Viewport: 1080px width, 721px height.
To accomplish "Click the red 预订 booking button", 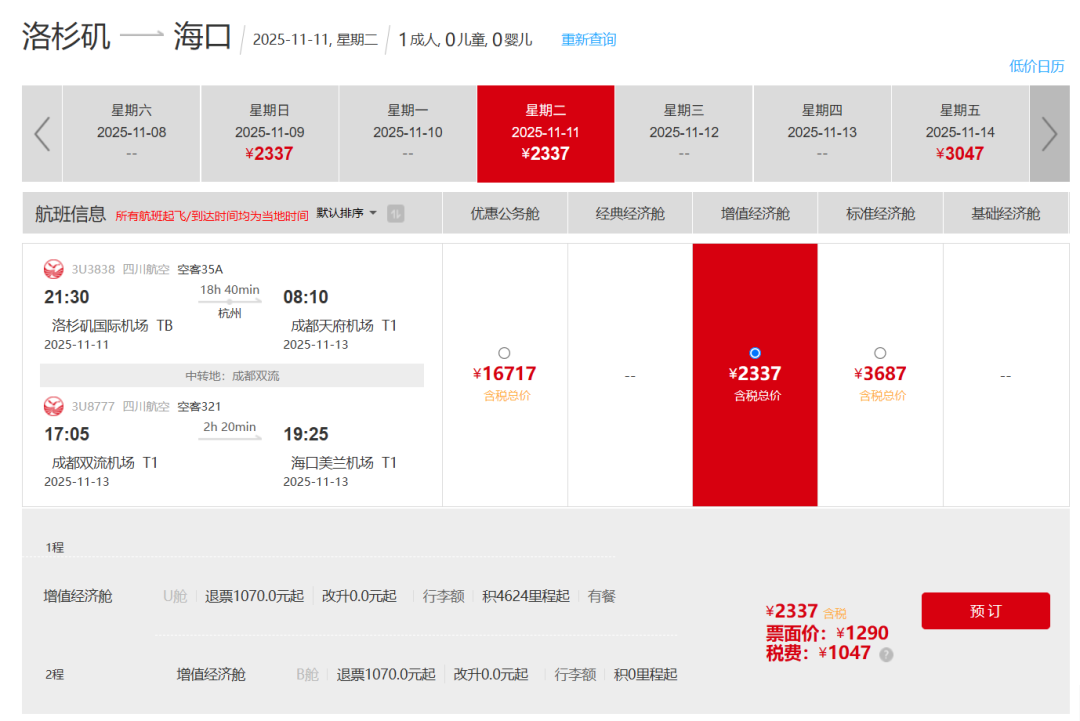I will (985, 611).
